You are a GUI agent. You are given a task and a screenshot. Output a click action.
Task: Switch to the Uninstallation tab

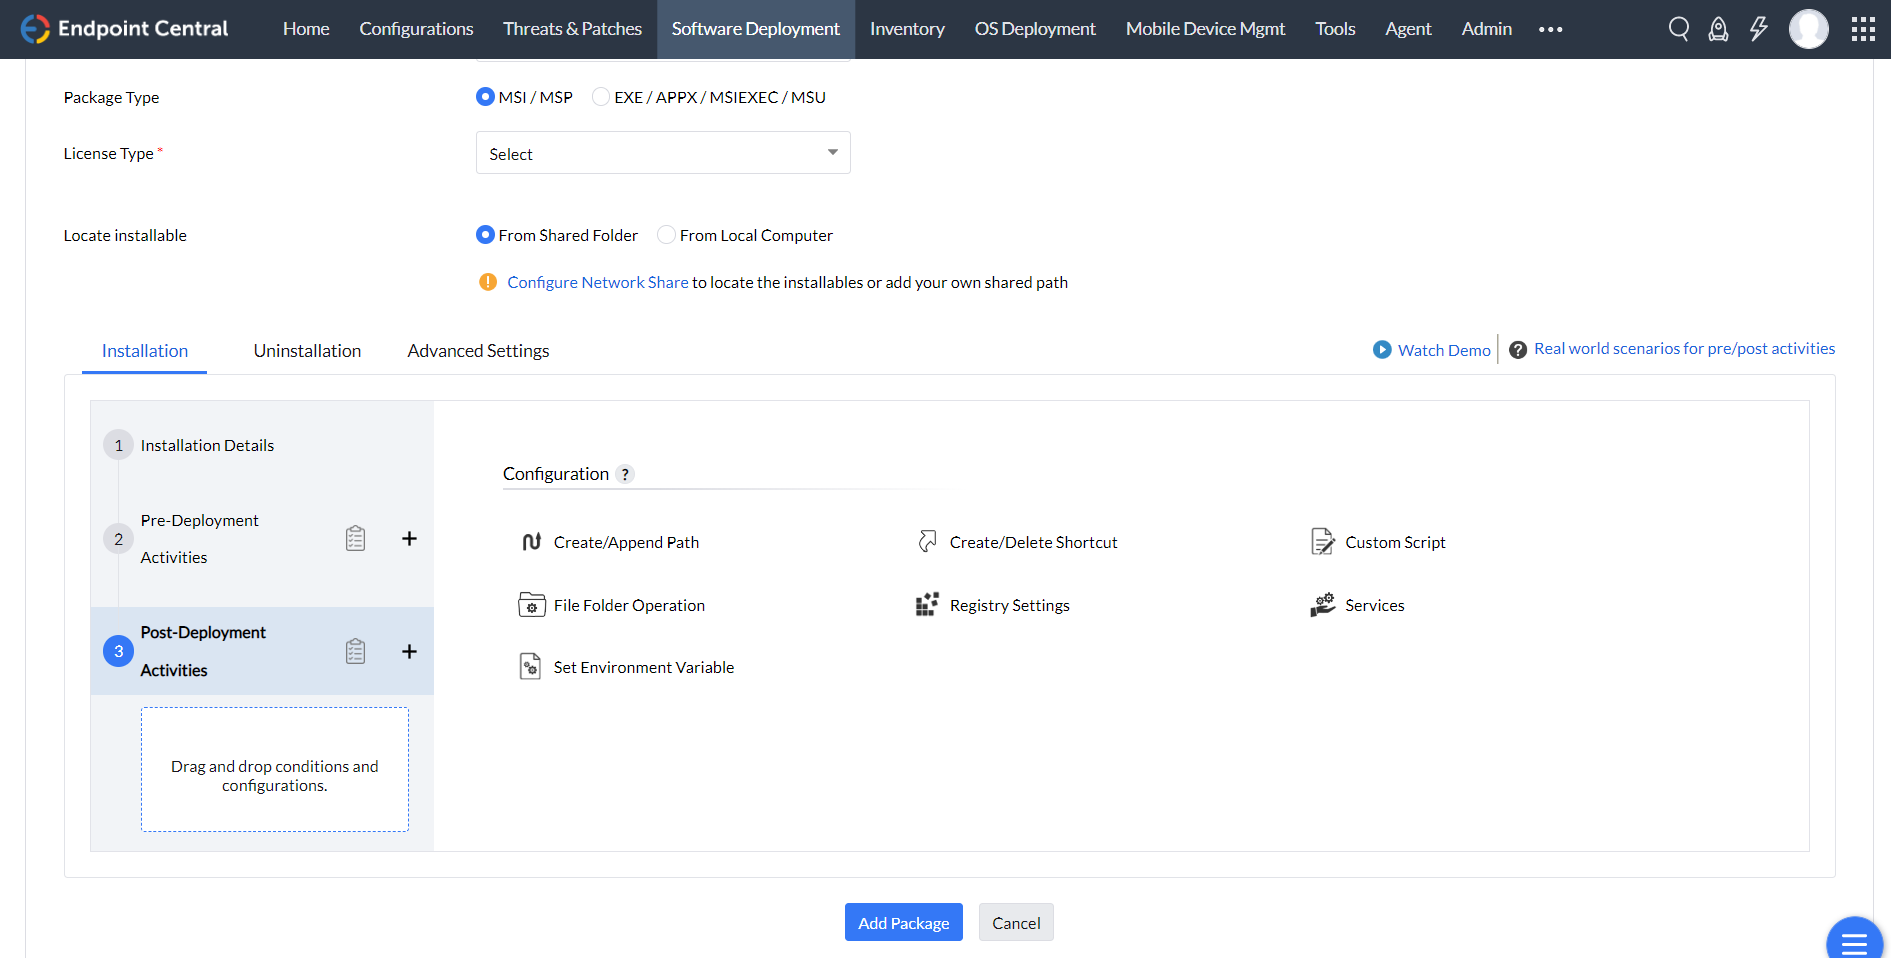[307, 350]
